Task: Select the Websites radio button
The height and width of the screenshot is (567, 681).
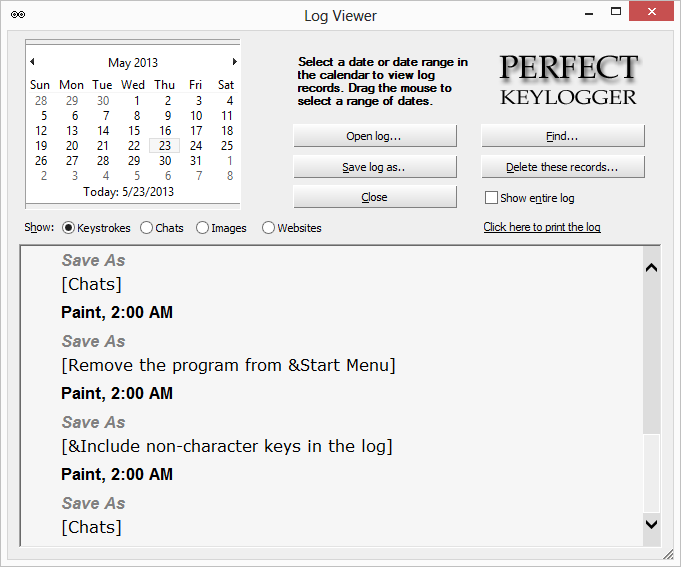Action: tap(268, 228)
